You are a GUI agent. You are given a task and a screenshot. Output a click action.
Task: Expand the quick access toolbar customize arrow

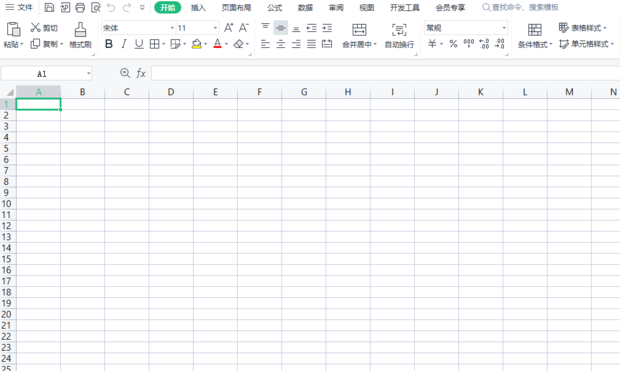pos(142,8)
